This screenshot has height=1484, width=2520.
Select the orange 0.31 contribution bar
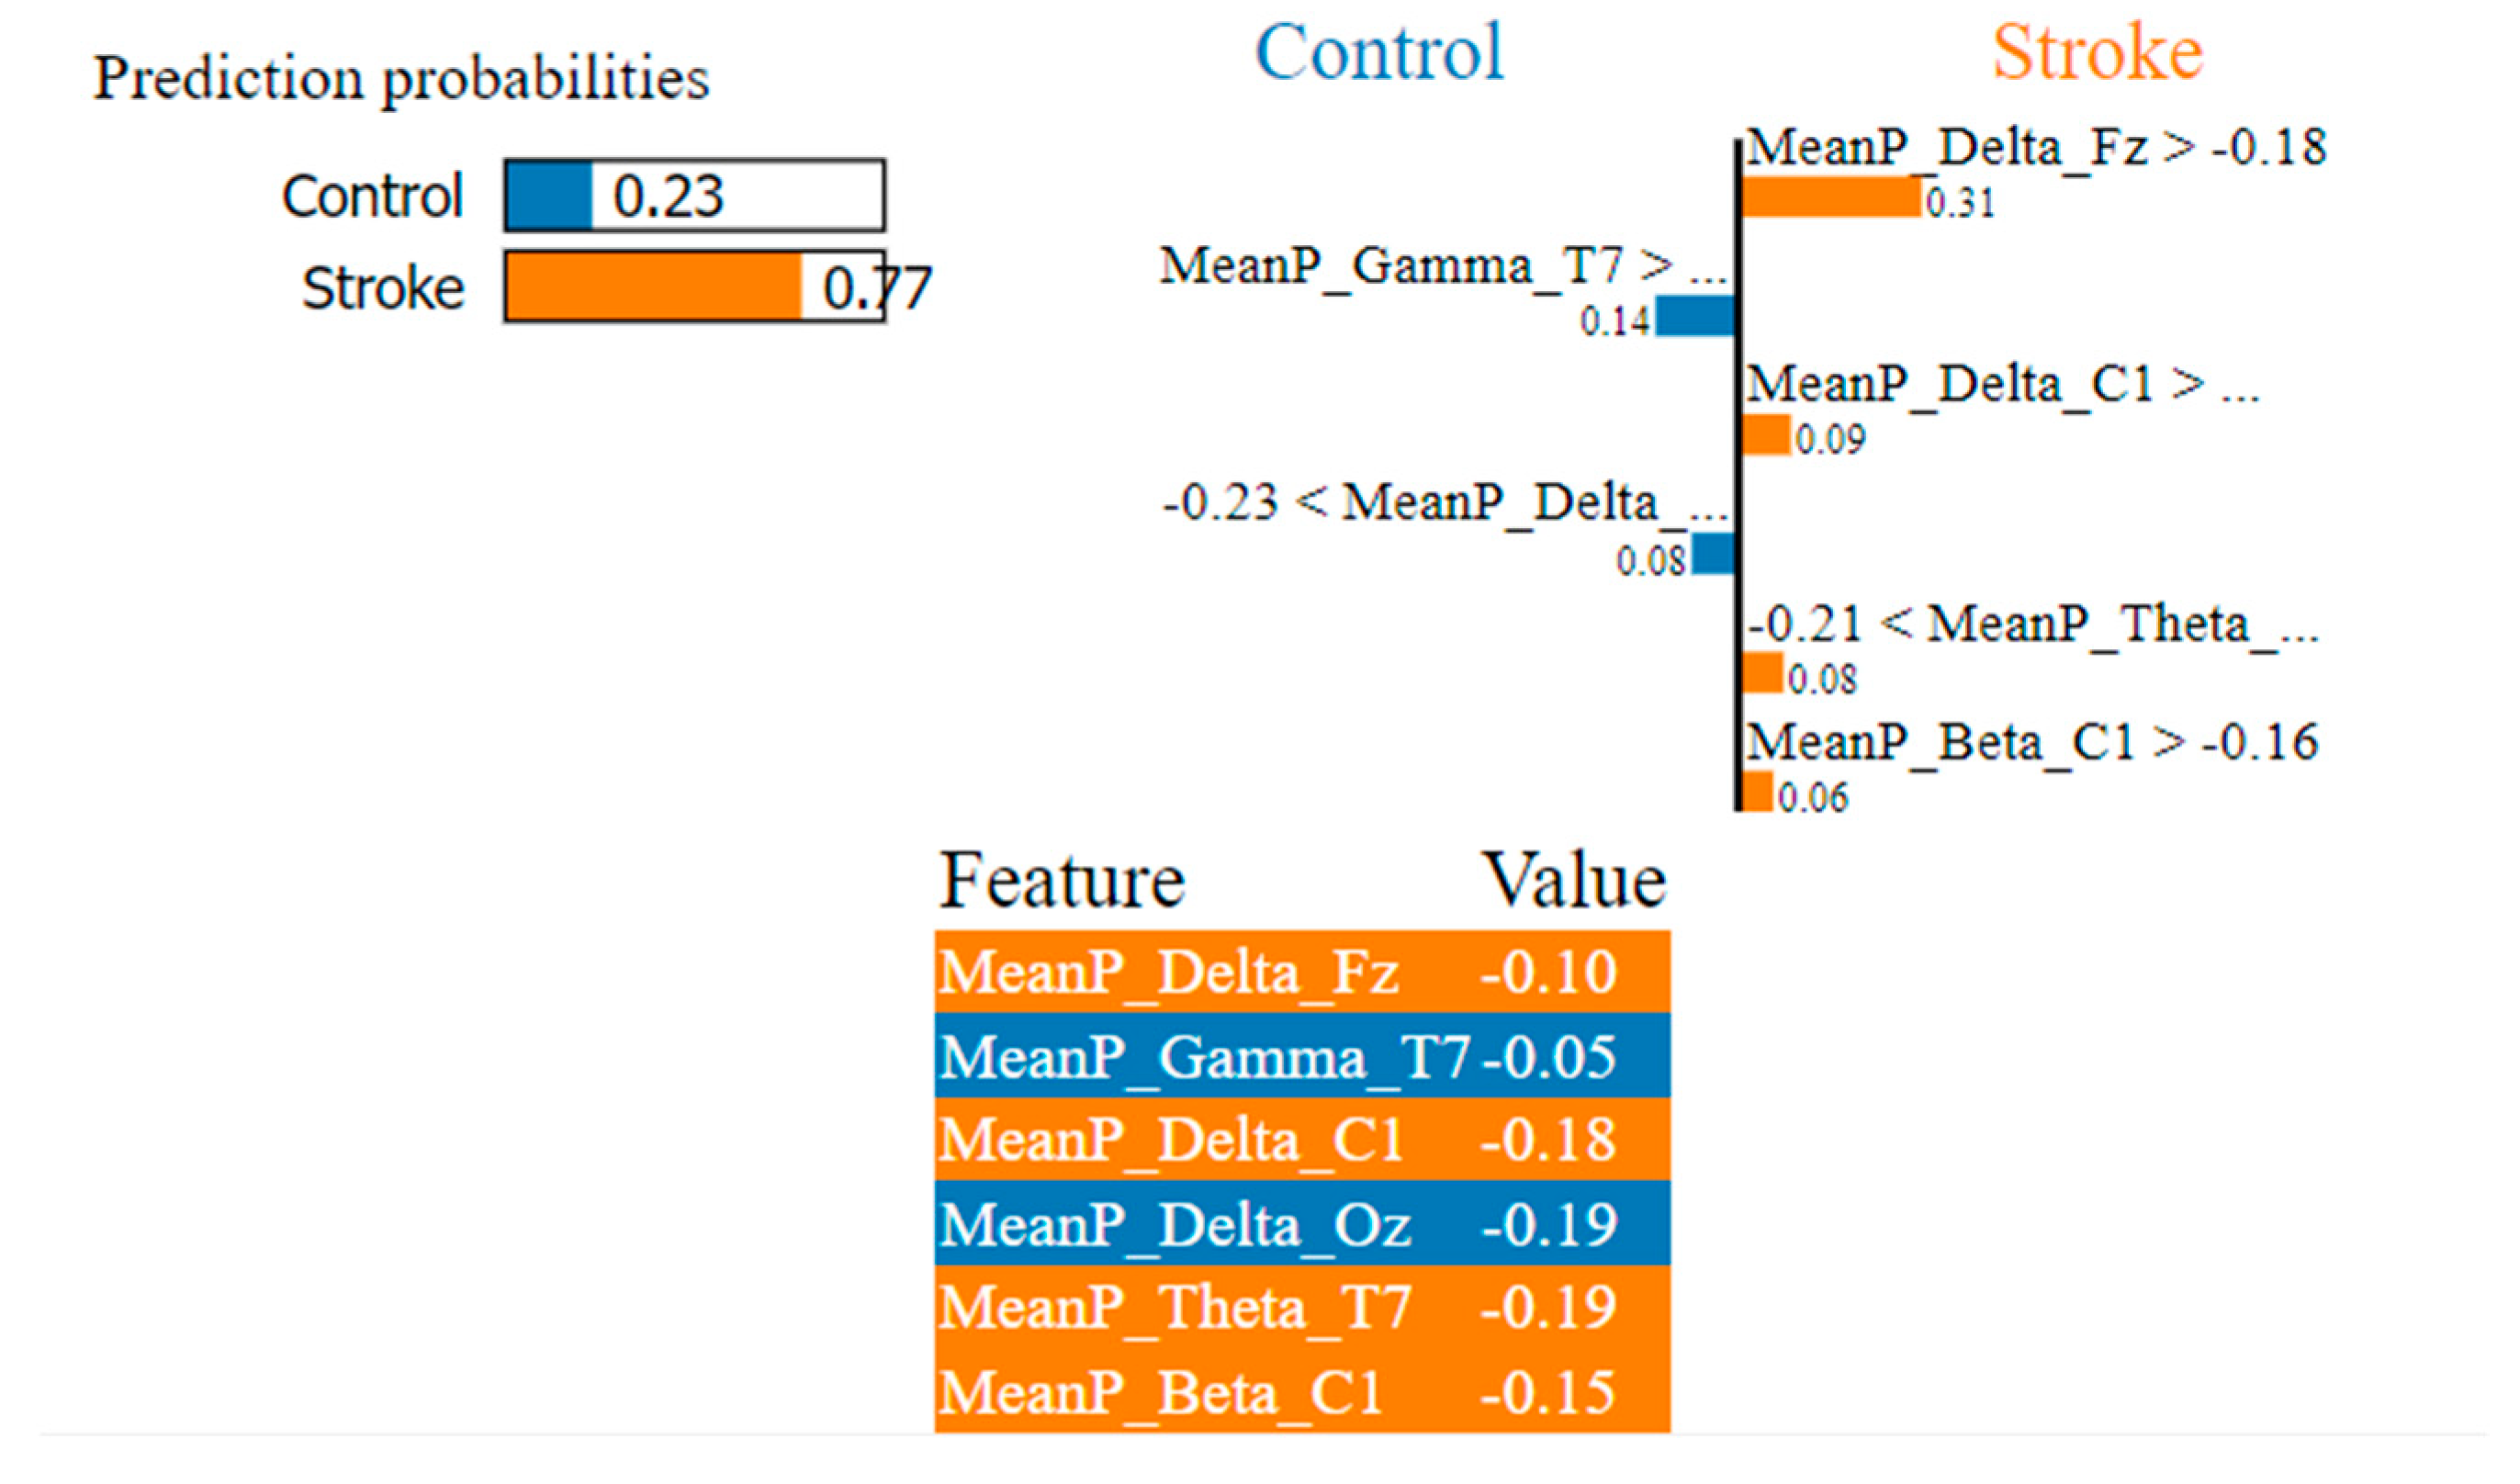click(x=1831, y=197)
